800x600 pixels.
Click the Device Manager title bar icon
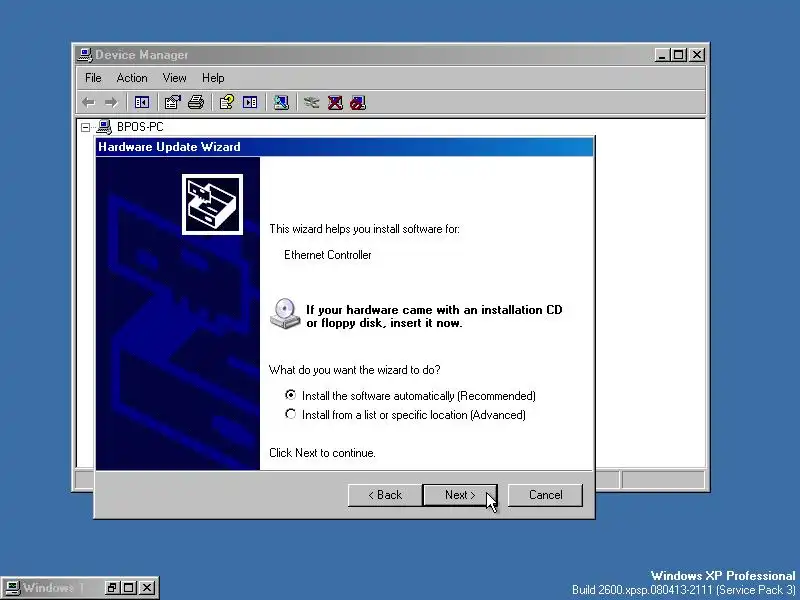[85, 55]
